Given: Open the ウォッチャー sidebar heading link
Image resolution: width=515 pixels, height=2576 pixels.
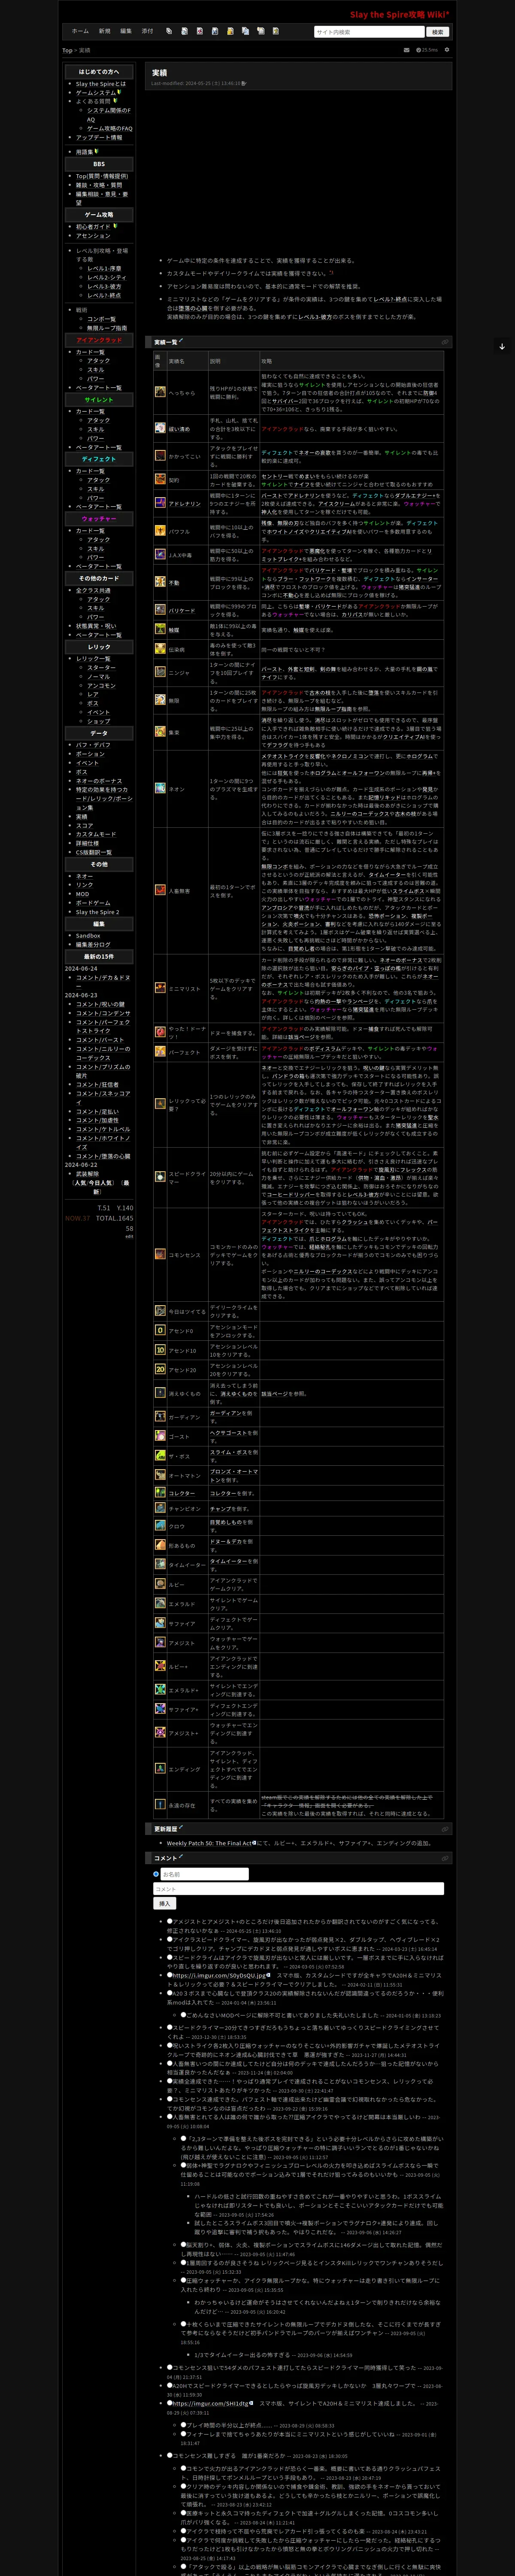Looking at the screenshot, I should pyautogui.click(x=99, y=519).
